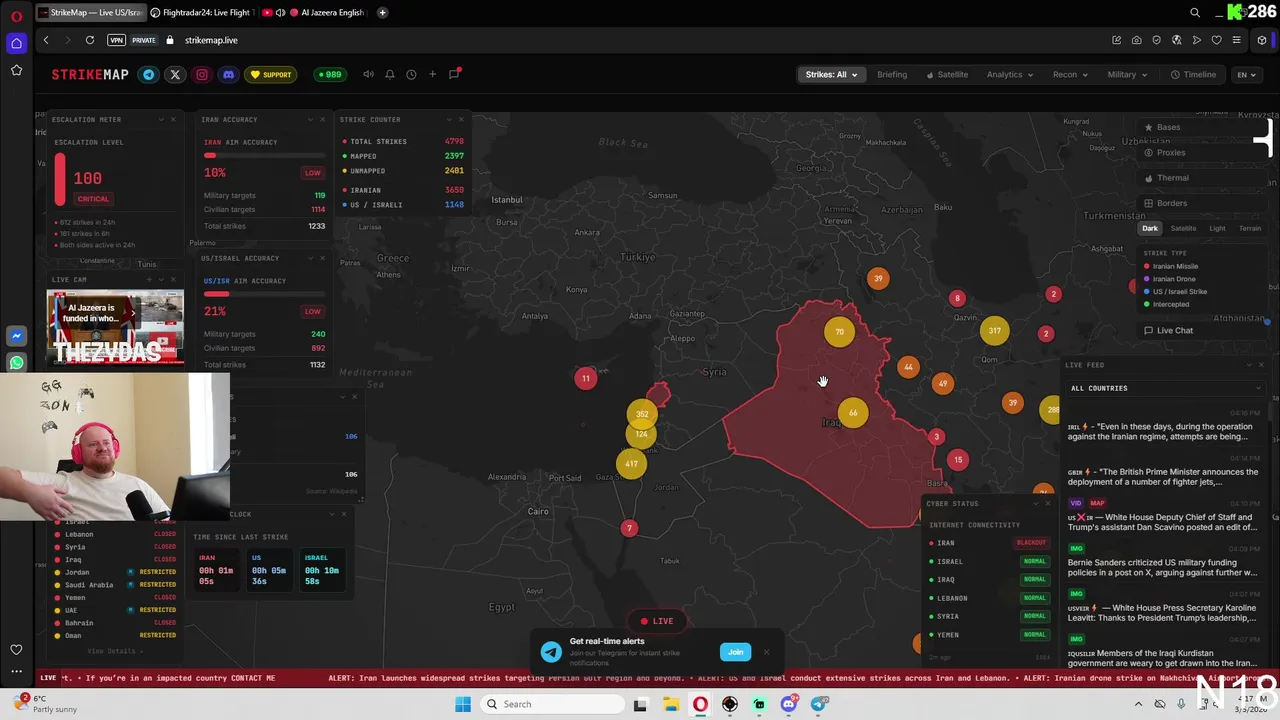The width and height of the screenshot is (1280, 720).
Task: Expand Recon dropdown menu
Action: [x=1070, y=74]
